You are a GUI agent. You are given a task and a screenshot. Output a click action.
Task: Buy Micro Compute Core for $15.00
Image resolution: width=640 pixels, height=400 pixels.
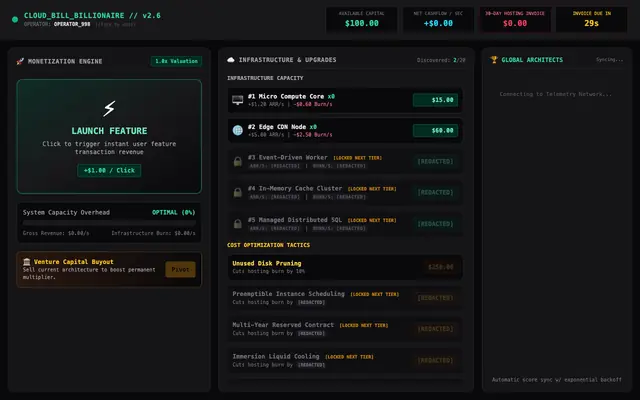(436, 100)
